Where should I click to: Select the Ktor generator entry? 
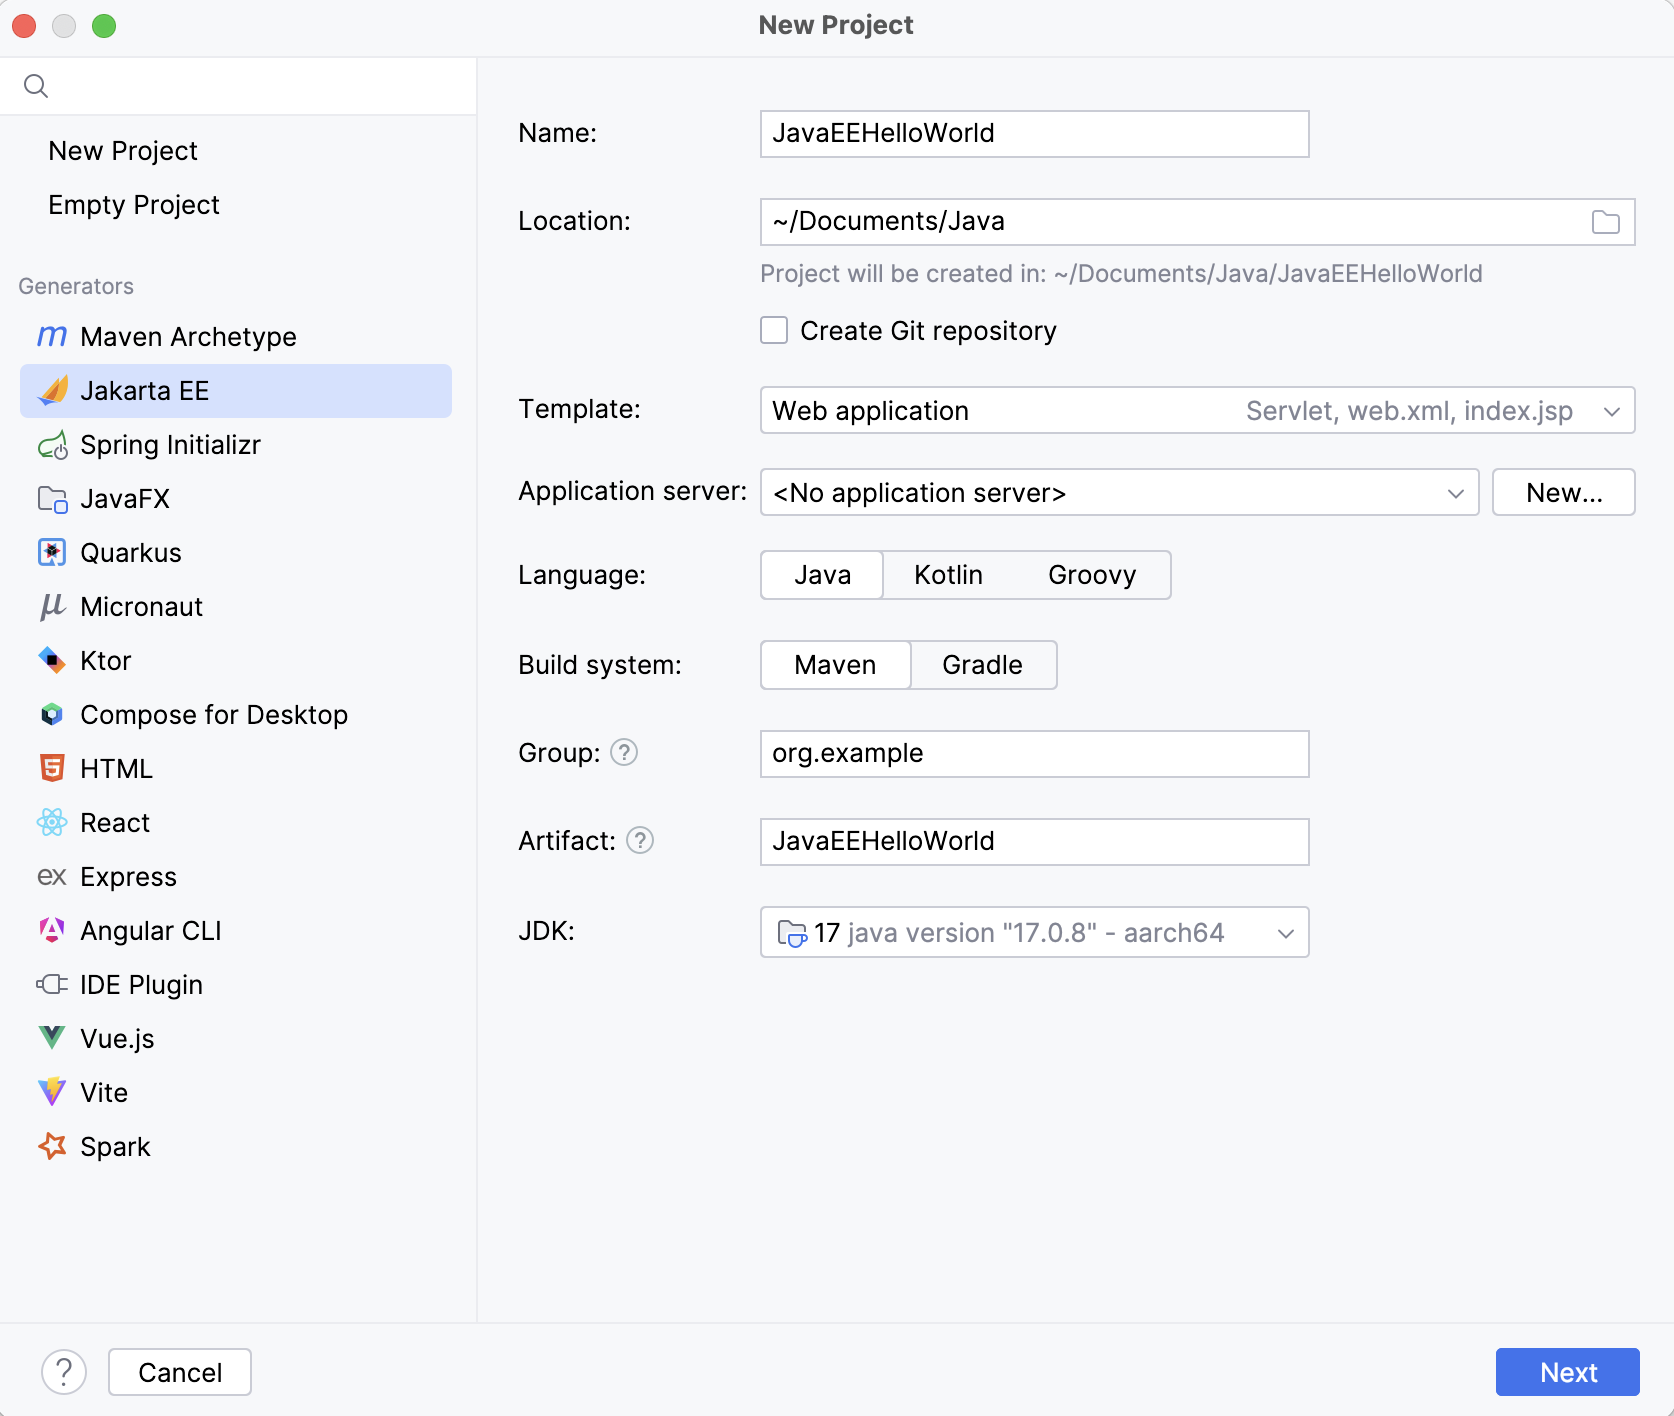236,661
